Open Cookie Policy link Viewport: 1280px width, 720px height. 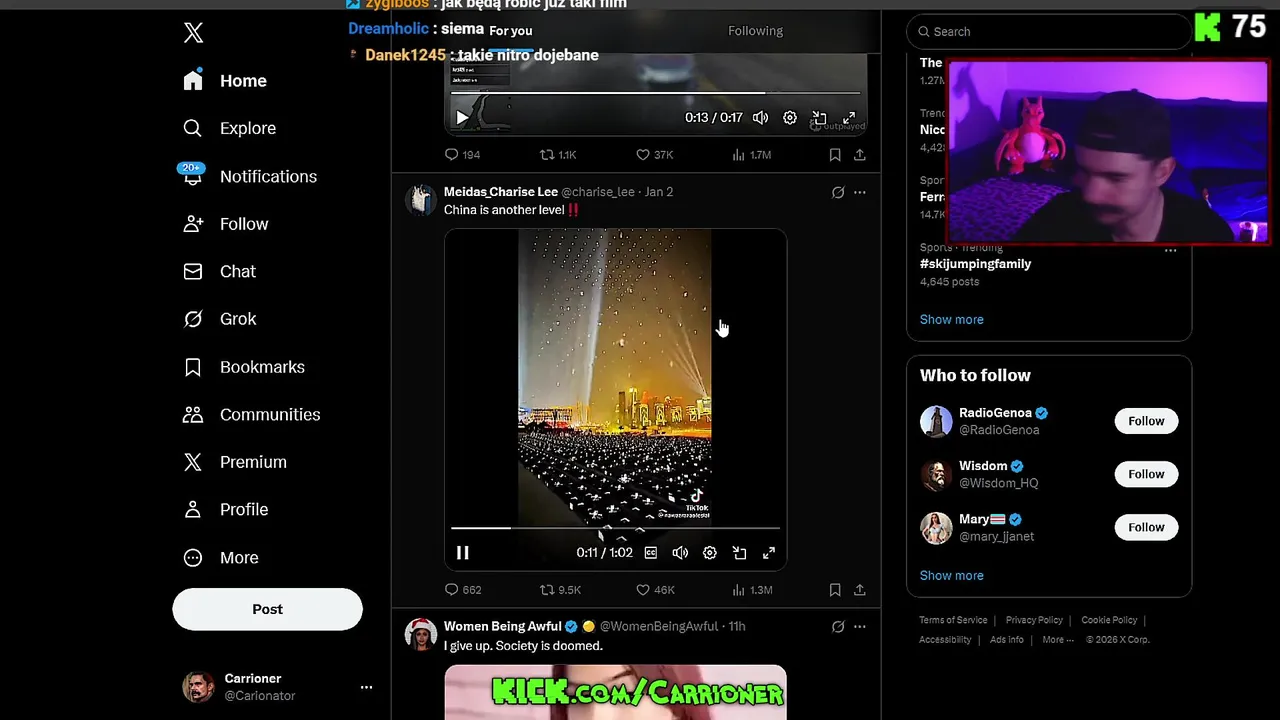tap(1109, 620)
